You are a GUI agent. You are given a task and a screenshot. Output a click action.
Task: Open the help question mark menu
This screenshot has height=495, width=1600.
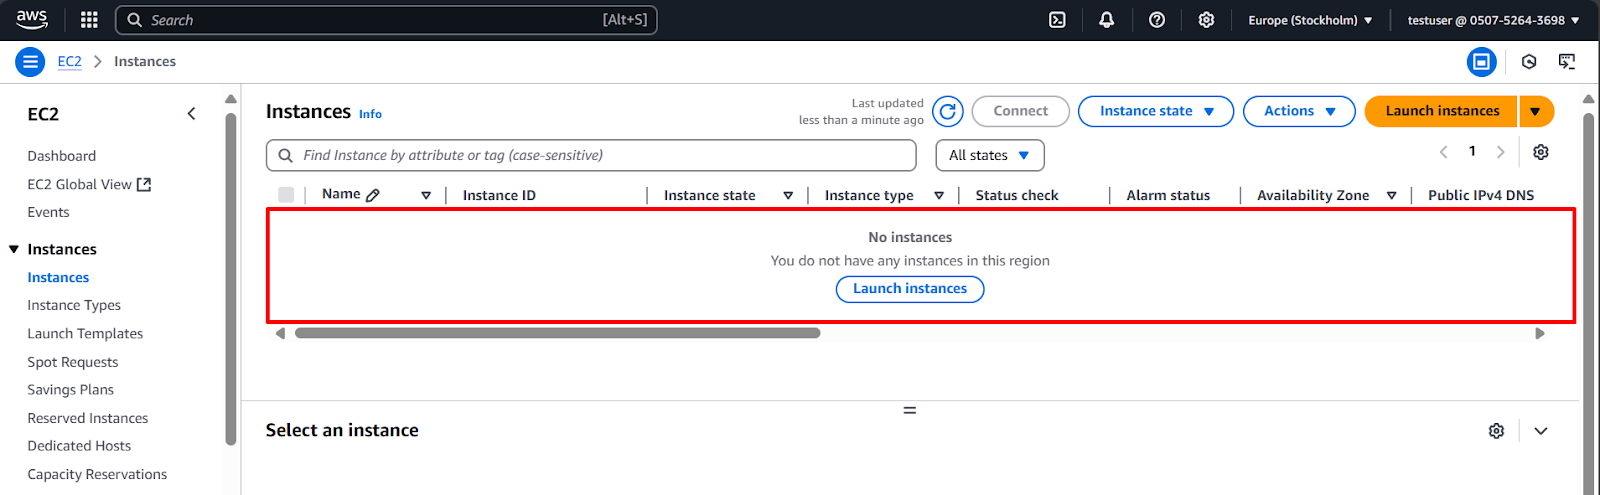(x=1157, y=20)
